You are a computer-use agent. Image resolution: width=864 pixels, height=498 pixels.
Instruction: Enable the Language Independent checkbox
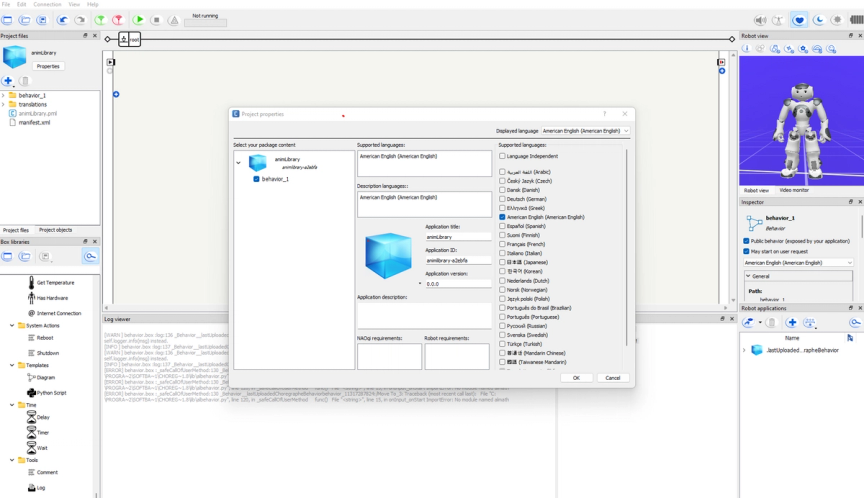tap(502, 156)
